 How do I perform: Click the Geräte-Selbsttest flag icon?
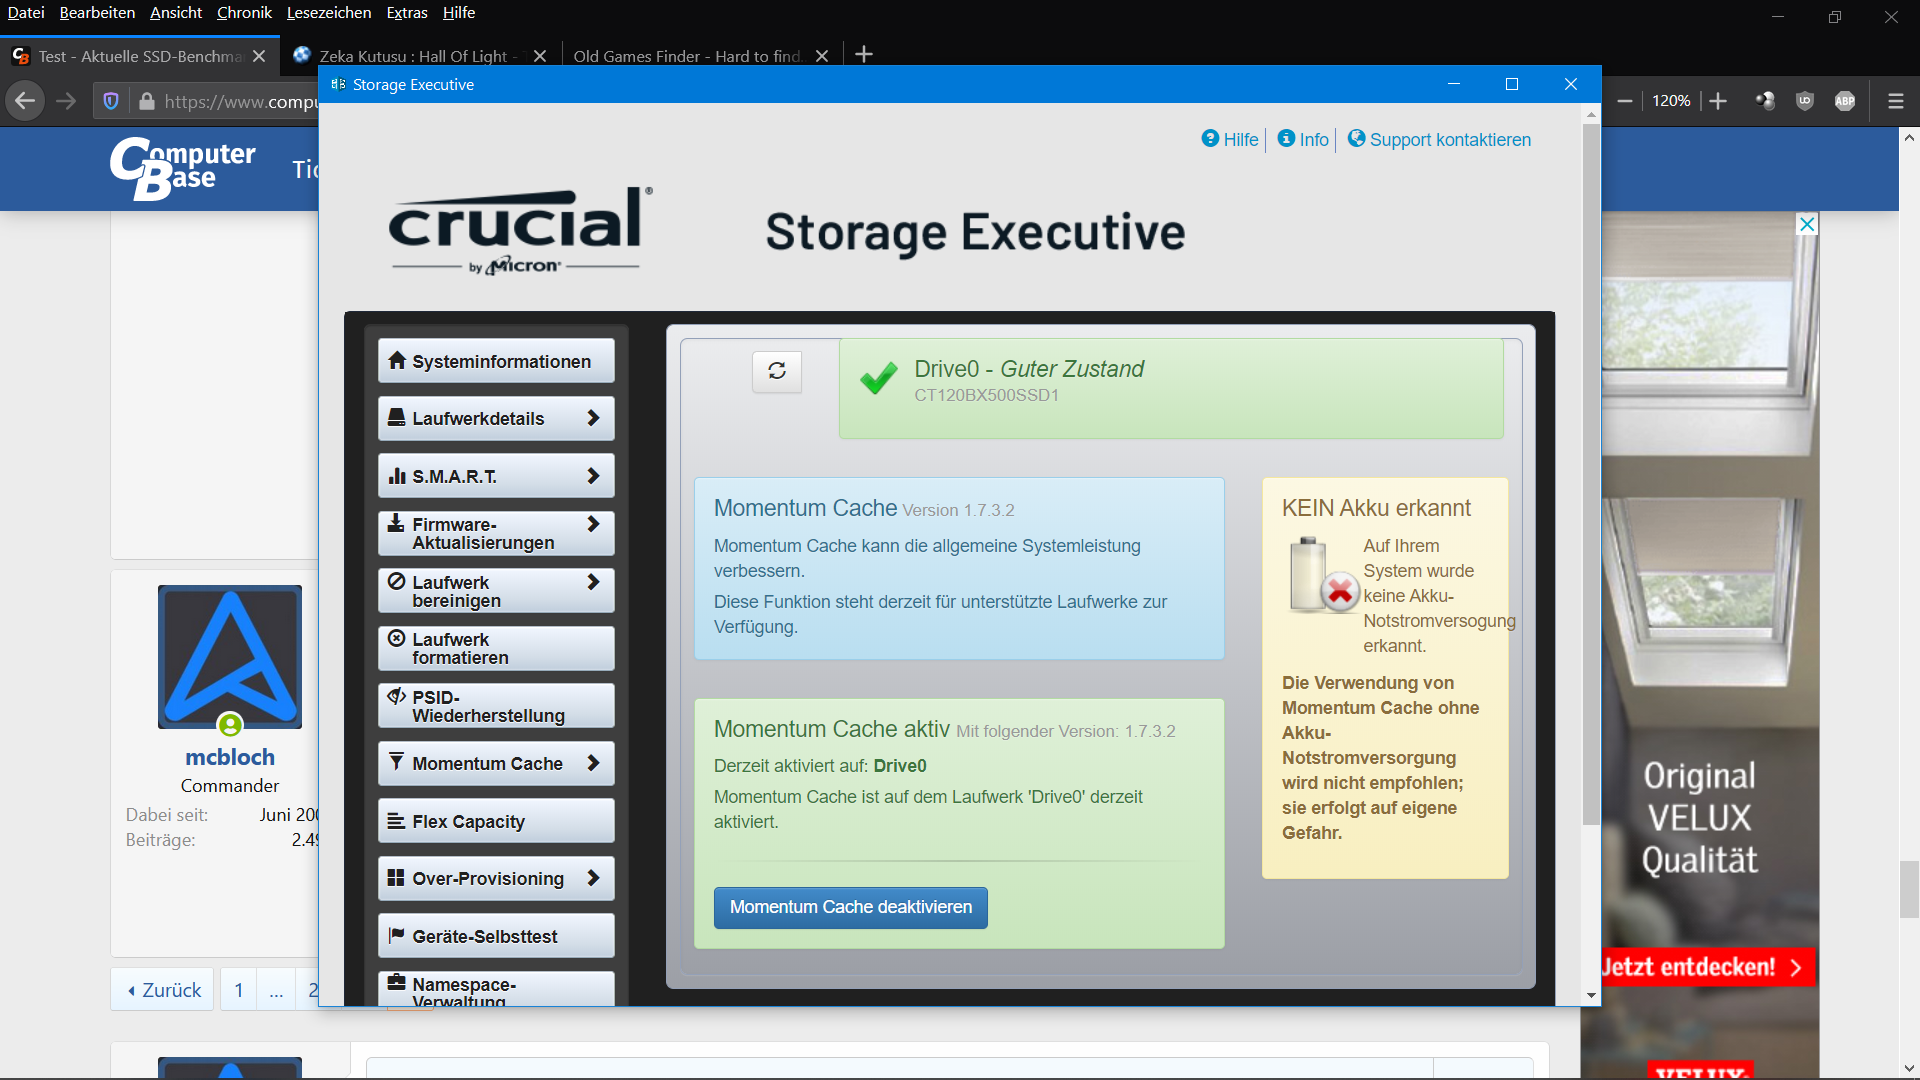click(397, 936)
